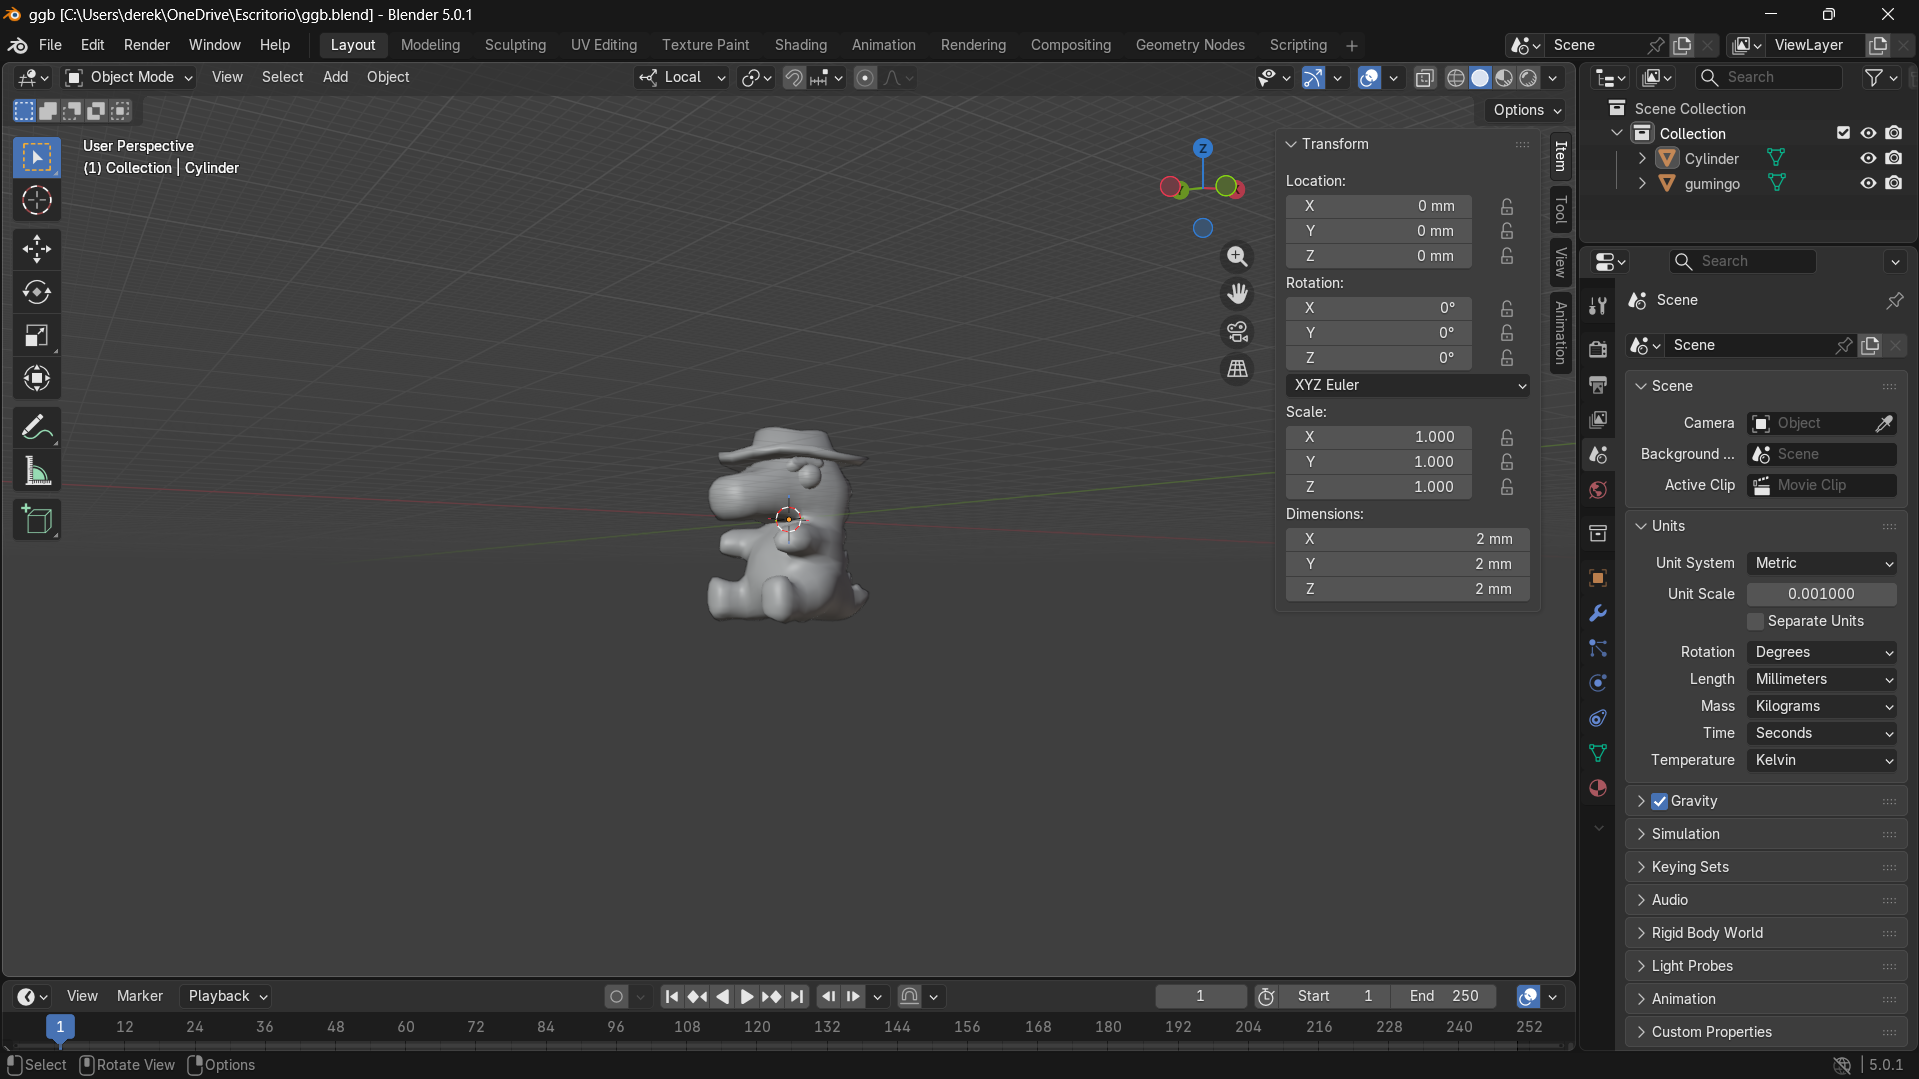Lock Location X with the padlock
This screenshot has width=1919, height=1079.
coord(1507,206)
